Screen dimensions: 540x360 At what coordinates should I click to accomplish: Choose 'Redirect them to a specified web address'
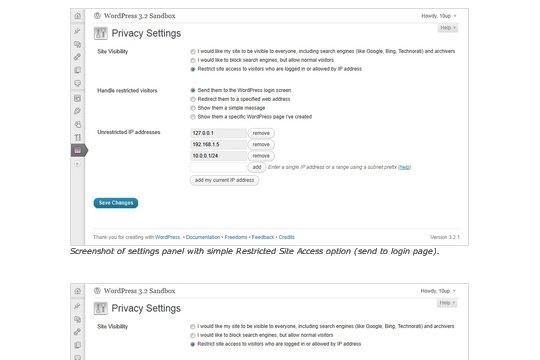193,99
